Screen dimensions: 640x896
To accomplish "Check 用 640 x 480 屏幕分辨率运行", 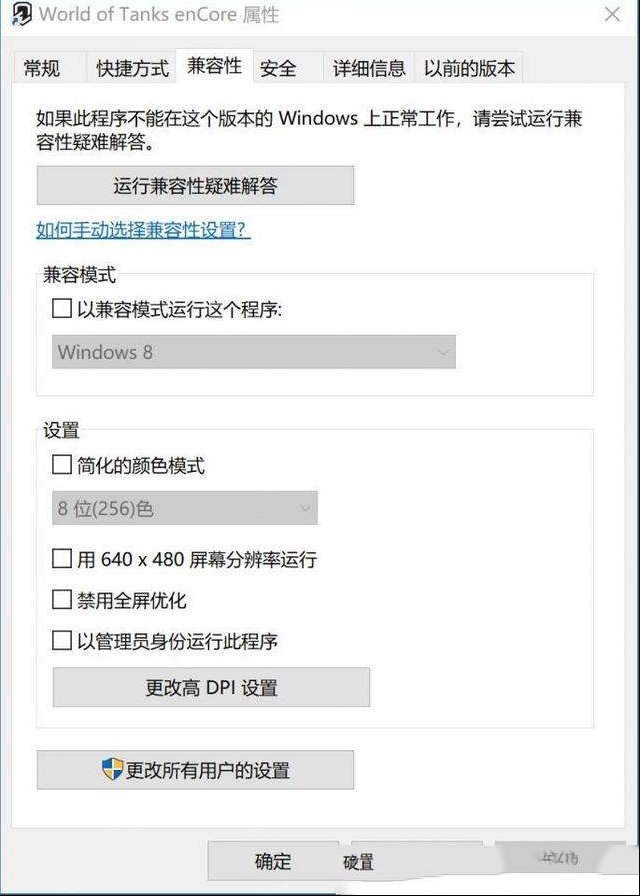I will coord(62,558).
